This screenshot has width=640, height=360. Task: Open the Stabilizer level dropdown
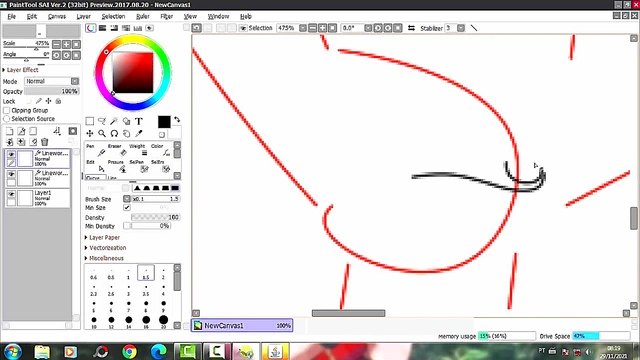point(461,28)
